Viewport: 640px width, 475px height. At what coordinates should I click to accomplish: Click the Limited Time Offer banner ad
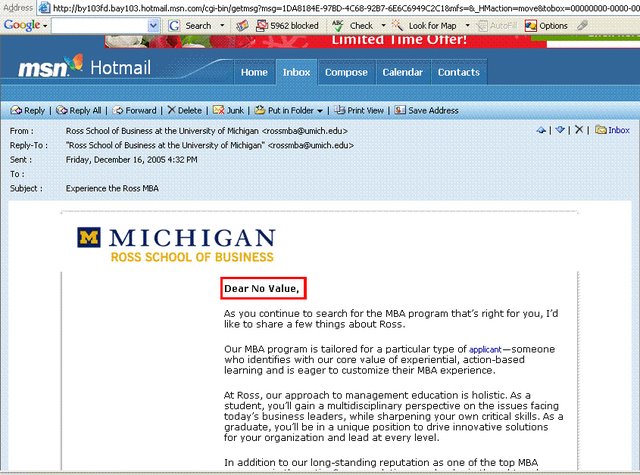click(325, 42)
